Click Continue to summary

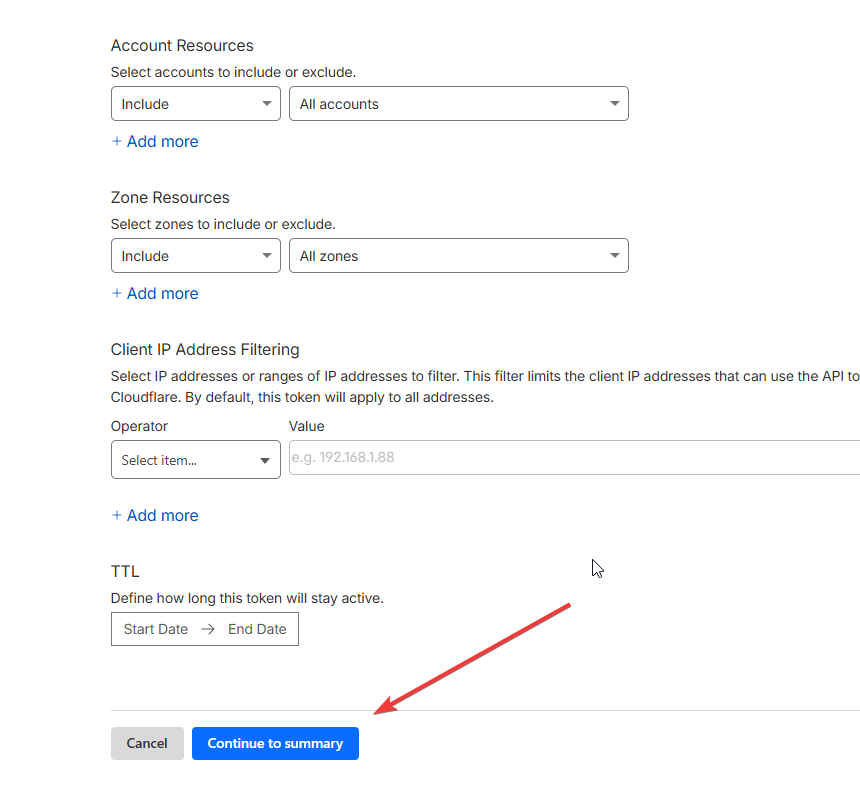click(275, 743)
